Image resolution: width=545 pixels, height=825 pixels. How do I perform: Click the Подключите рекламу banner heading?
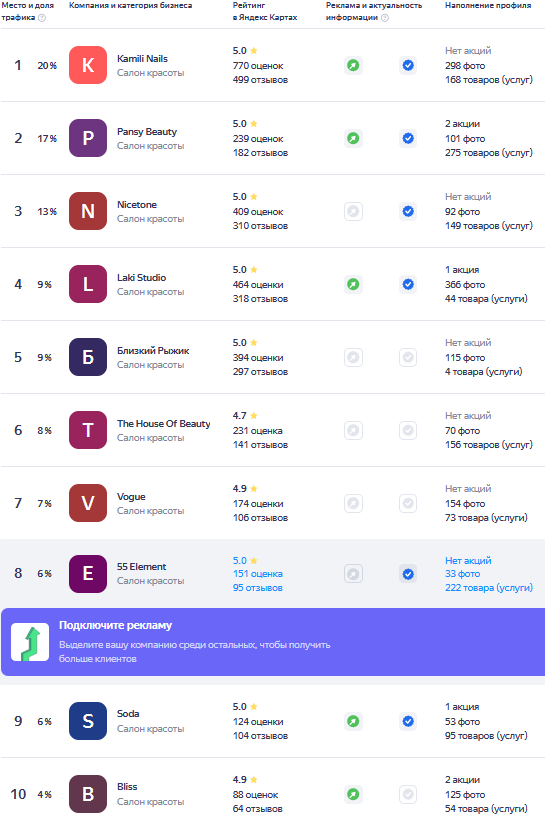[115, 626]
